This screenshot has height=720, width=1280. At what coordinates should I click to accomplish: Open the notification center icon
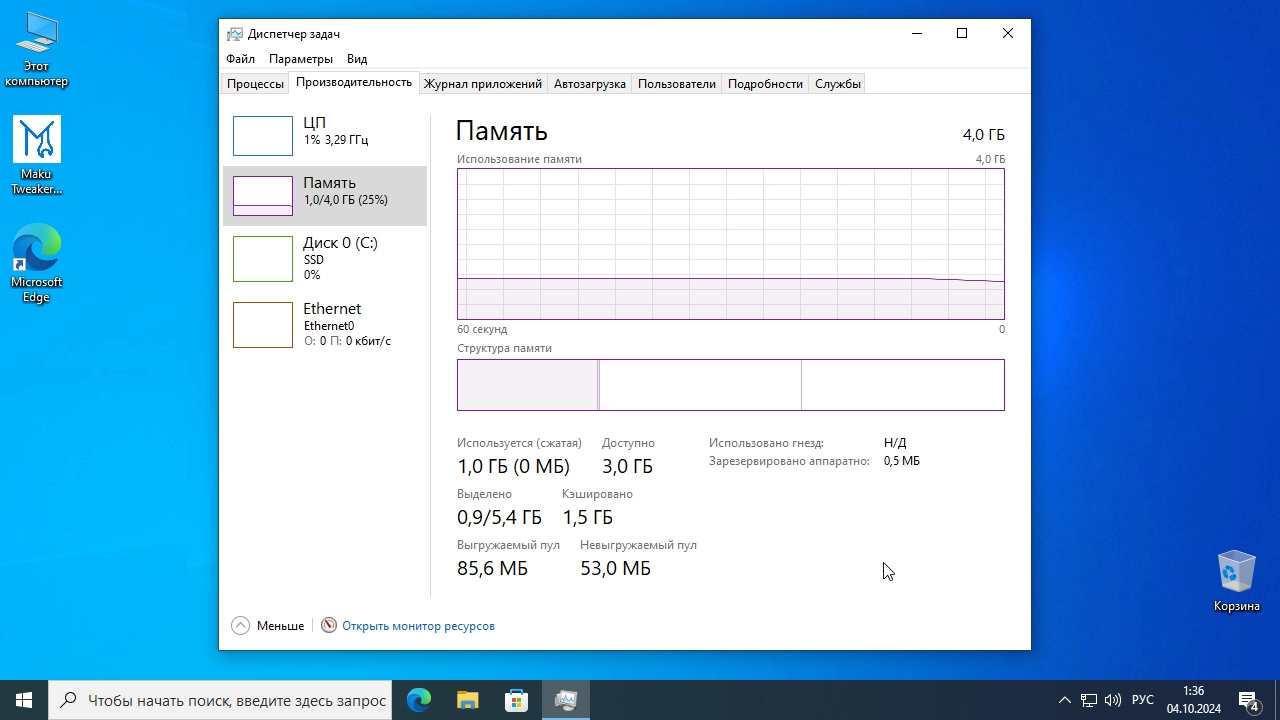point(1249,700)
